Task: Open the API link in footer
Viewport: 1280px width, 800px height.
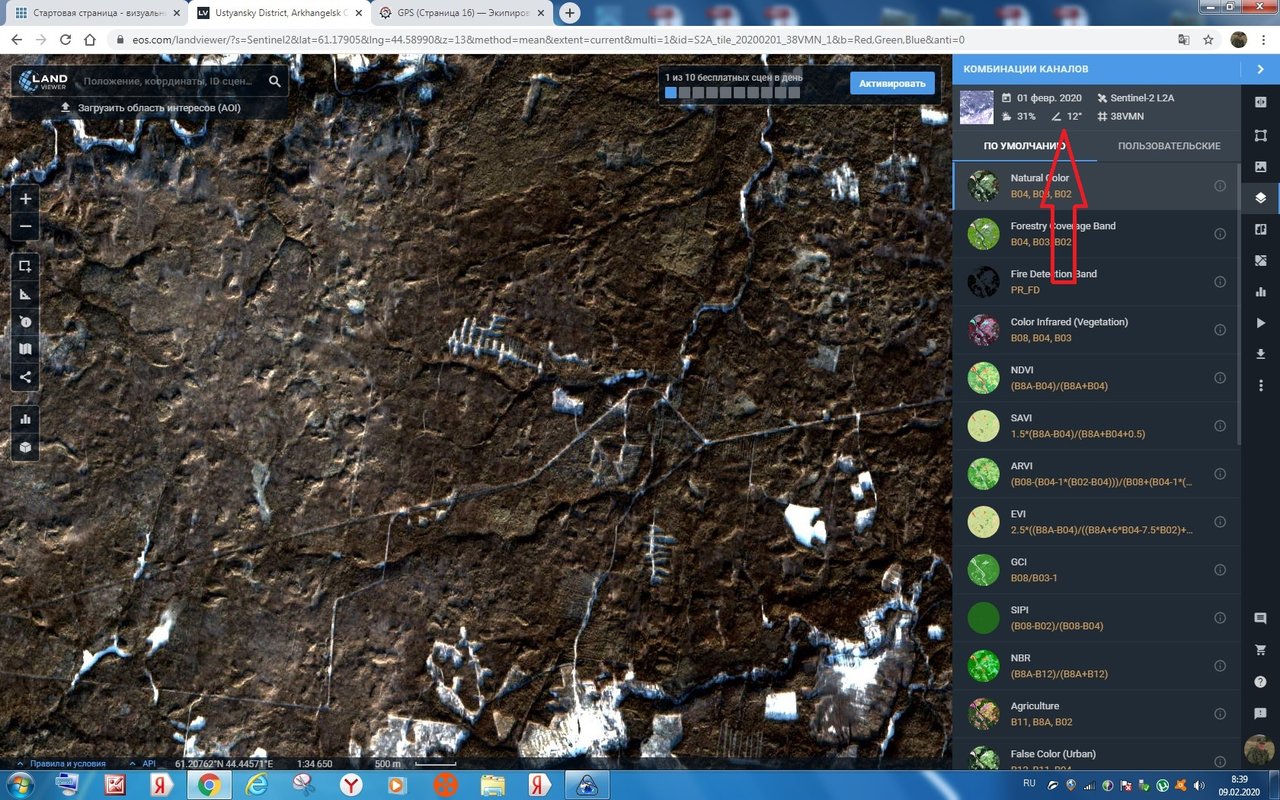Action: point(148,763)
